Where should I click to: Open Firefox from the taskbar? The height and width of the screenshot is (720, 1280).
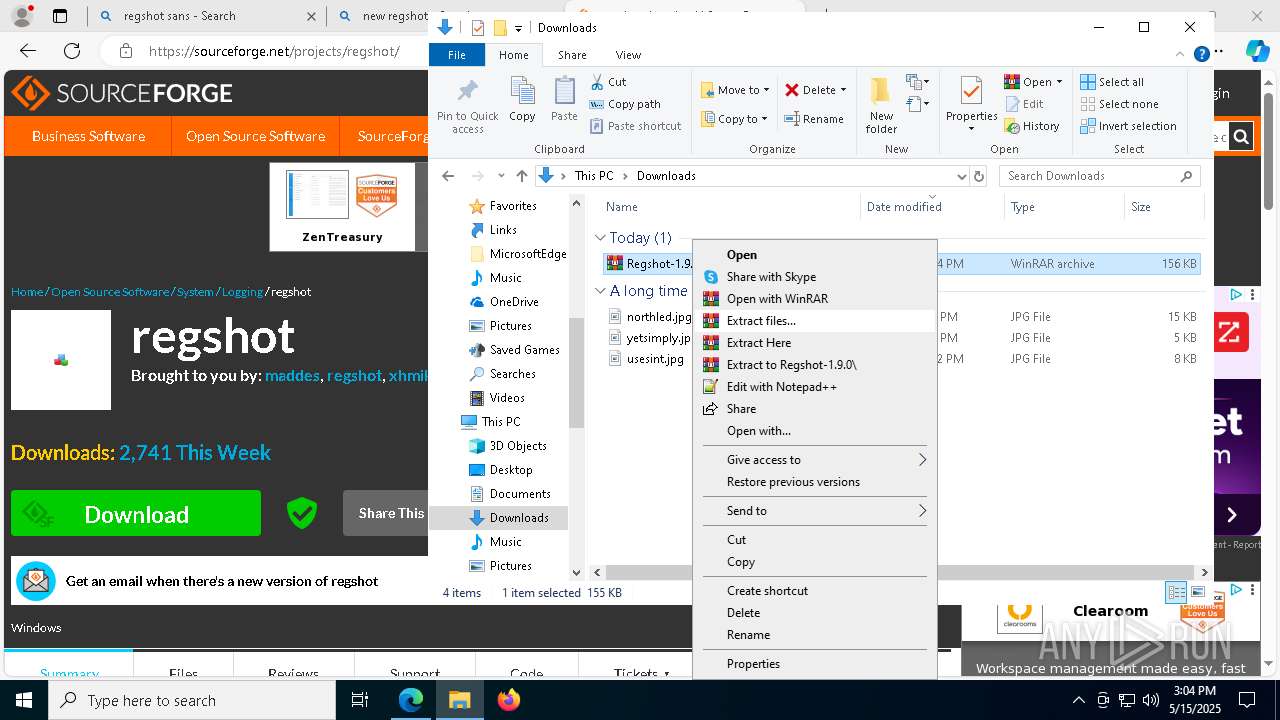point(509,700)
